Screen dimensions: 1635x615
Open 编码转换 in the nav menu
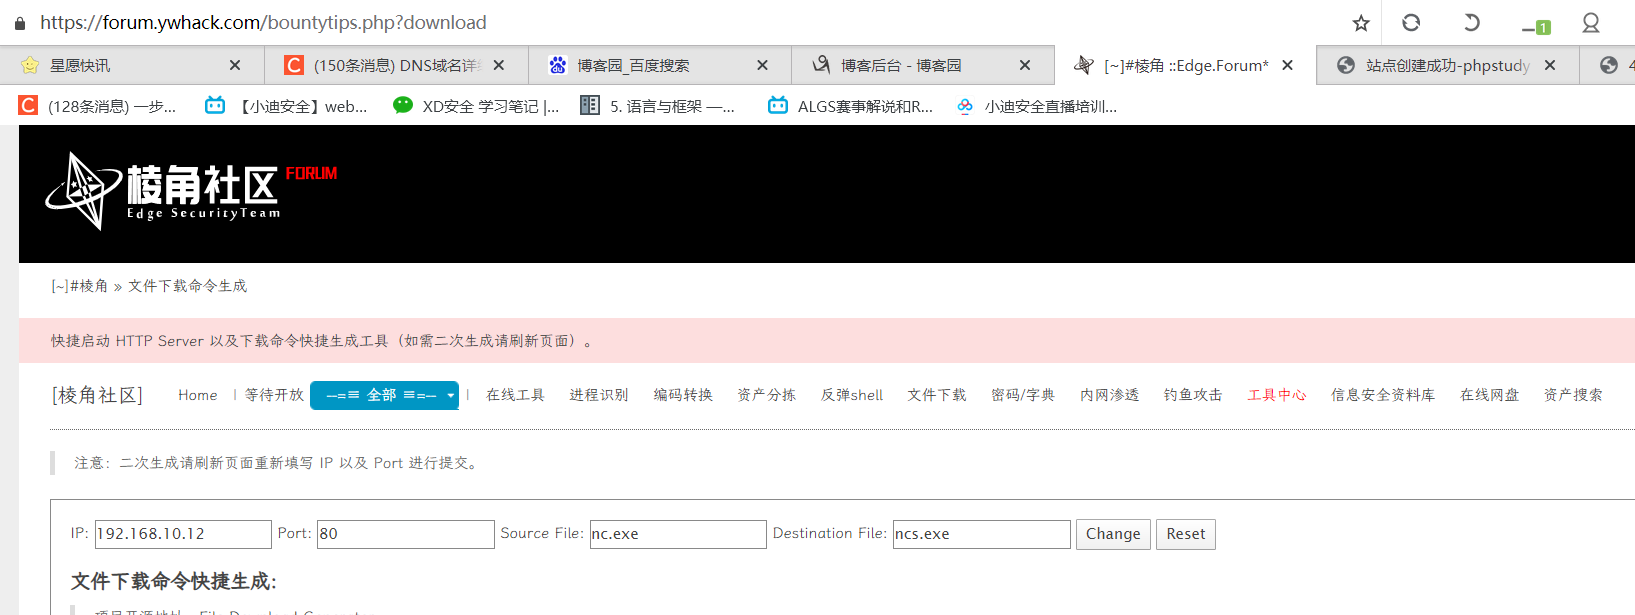(x=683, y=395)
